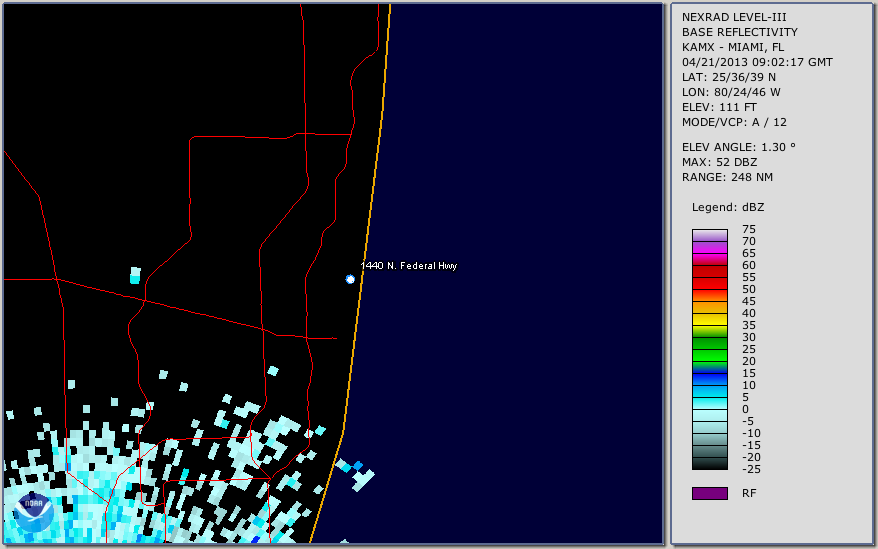The width and height of the screenshot is (878, 549).
Task: Click the BASE REFLECTIVITY product text
Action: 740,32
